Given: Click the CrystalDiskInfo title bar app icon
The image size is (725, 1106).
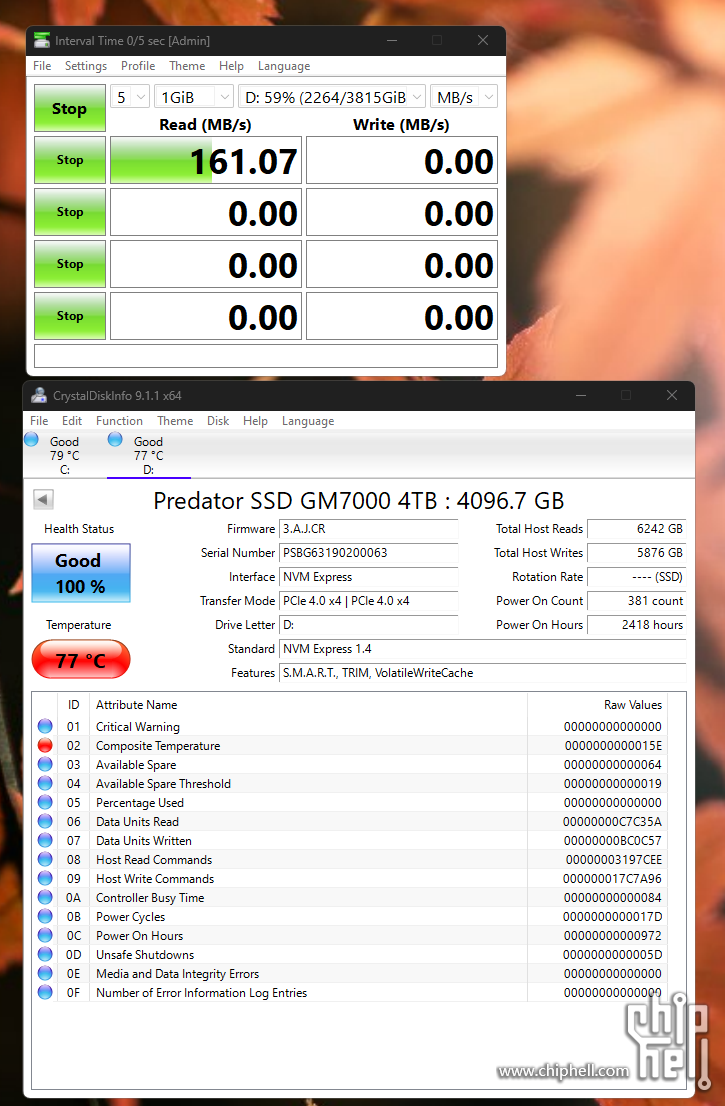Looking at the screenshot, I should pyautogui.click(x=39, y=396).
